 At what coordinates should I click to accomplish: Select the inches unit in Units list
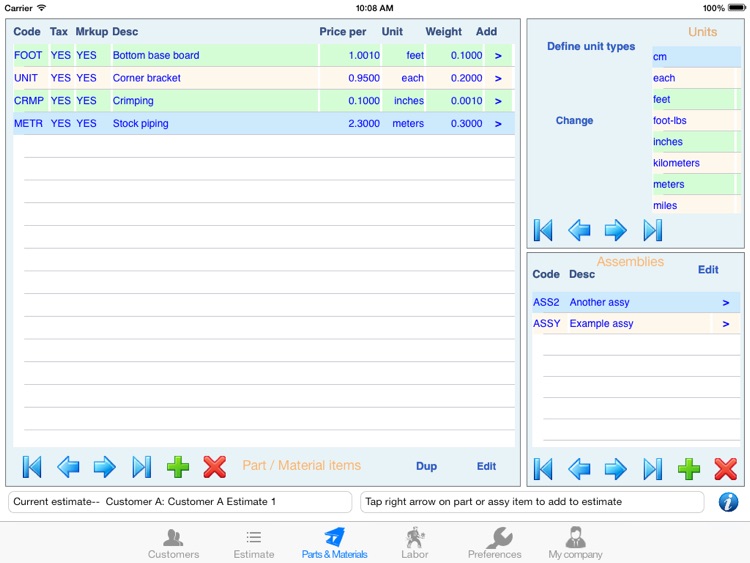[696, 142]
